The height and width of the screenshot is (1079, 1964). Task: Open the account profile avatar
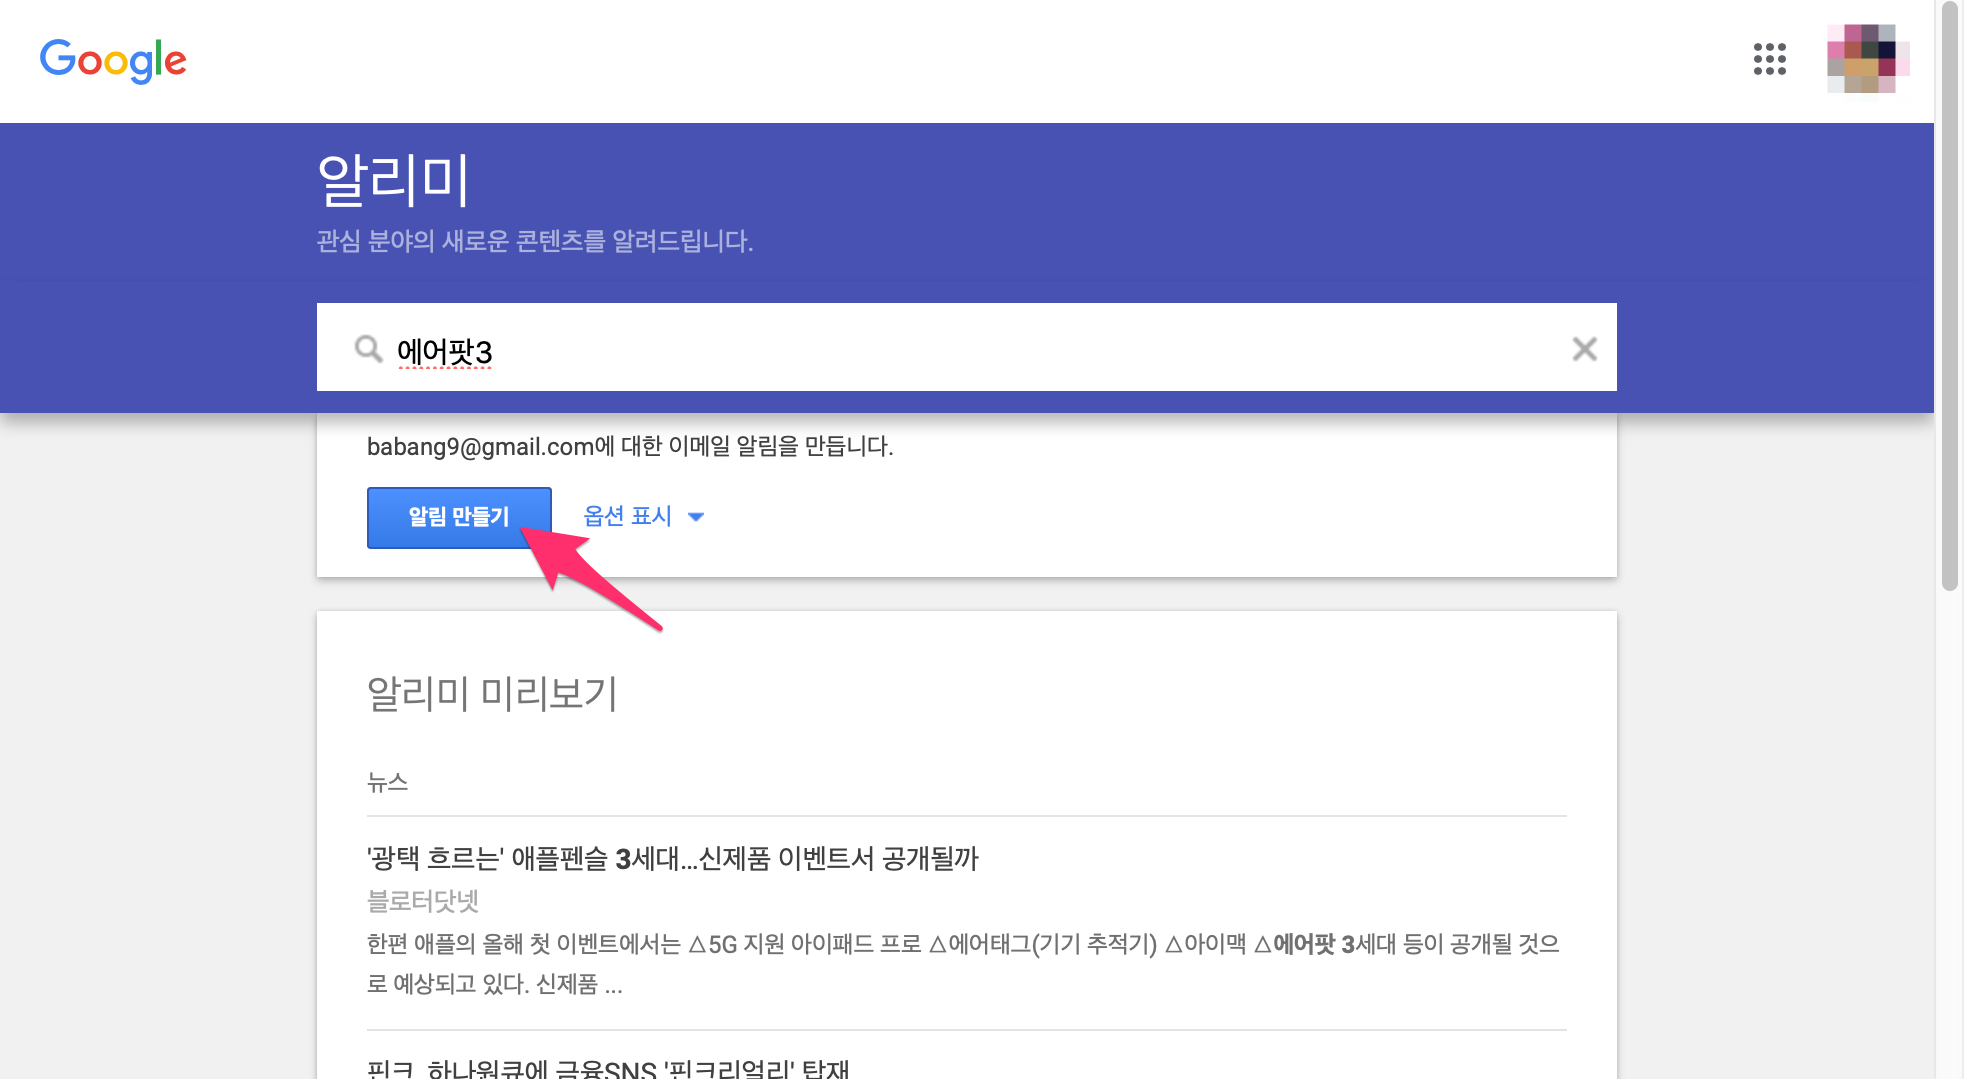point(1867,59)
